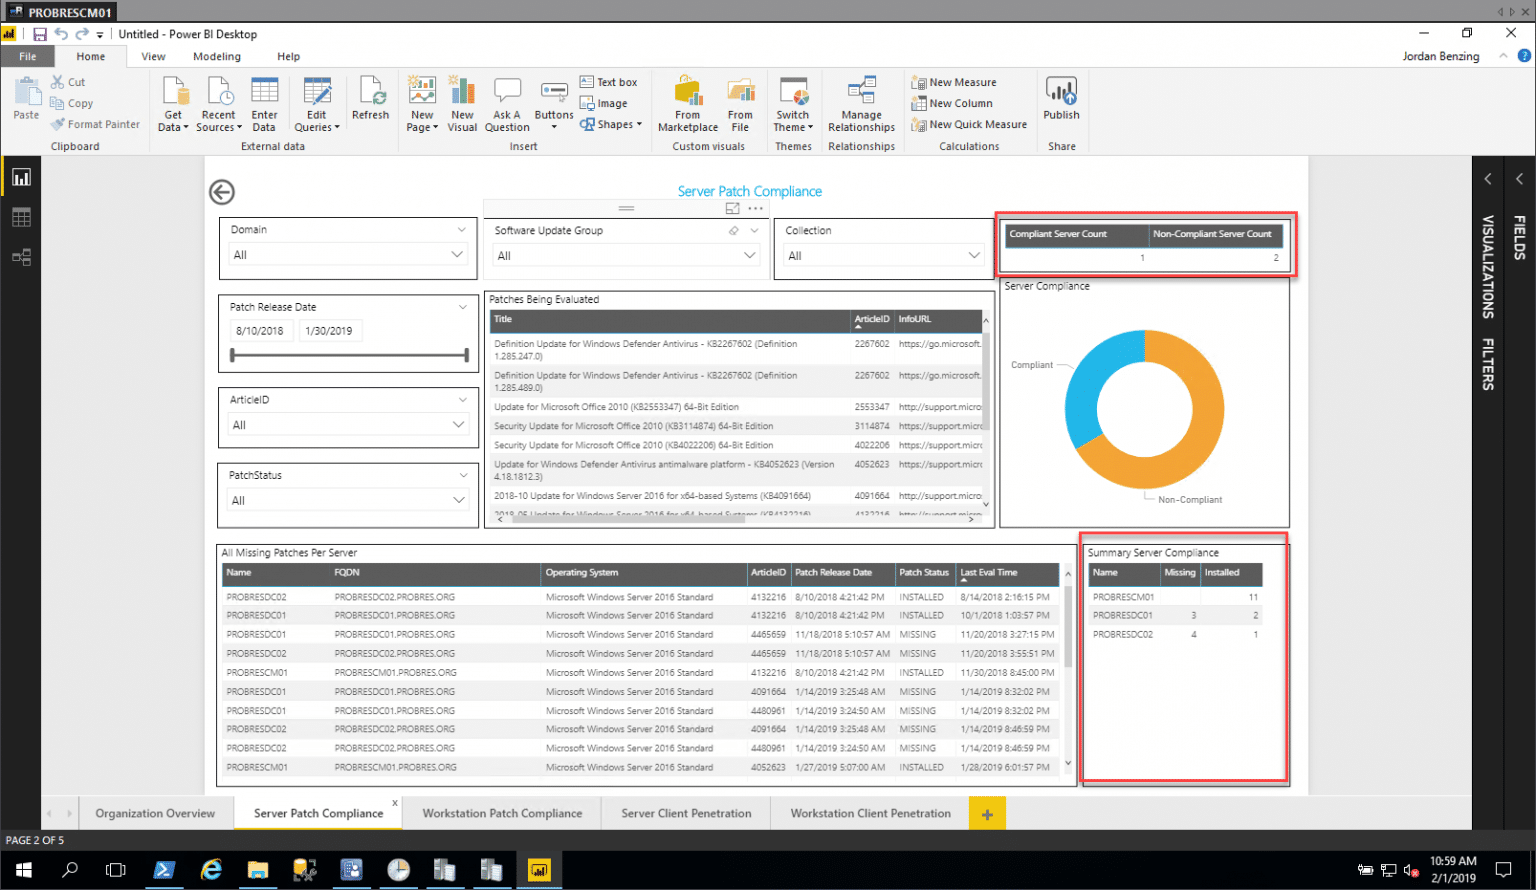Screen dimensions: 1536x890
Task: Insert a New Visual
Action: (462, 103)
